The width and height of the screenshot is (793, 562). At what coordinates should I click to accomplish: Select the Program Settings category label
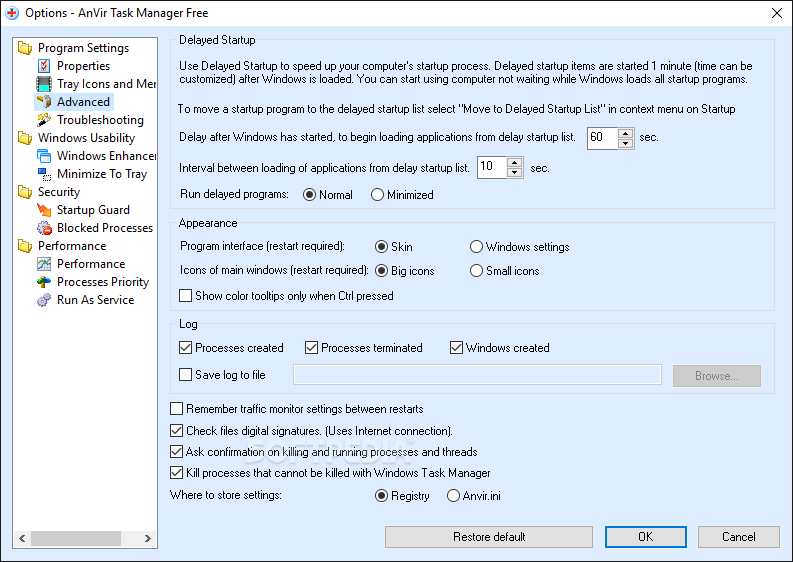point(83,48)
